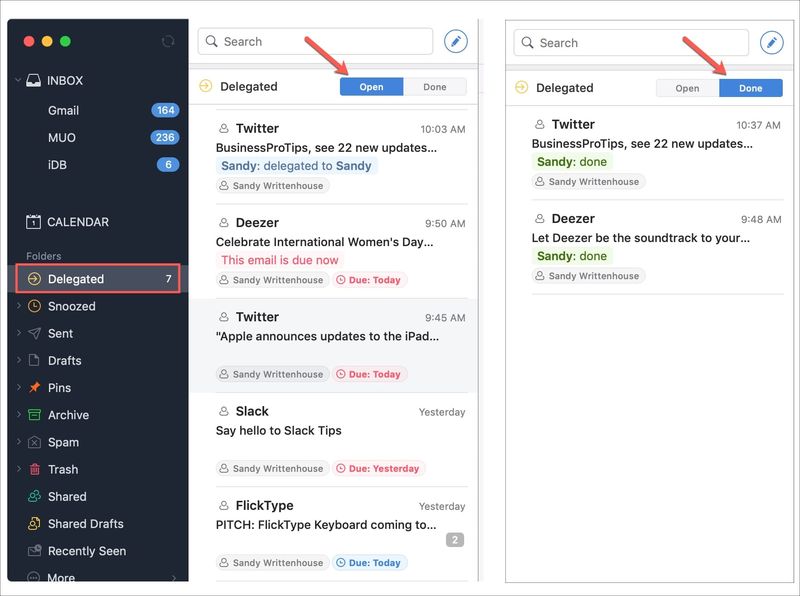Click the Calendar icon in sidebar
The height and width of the screenshot is (596, 800).
pyautogui.click(x=33, y=221)
